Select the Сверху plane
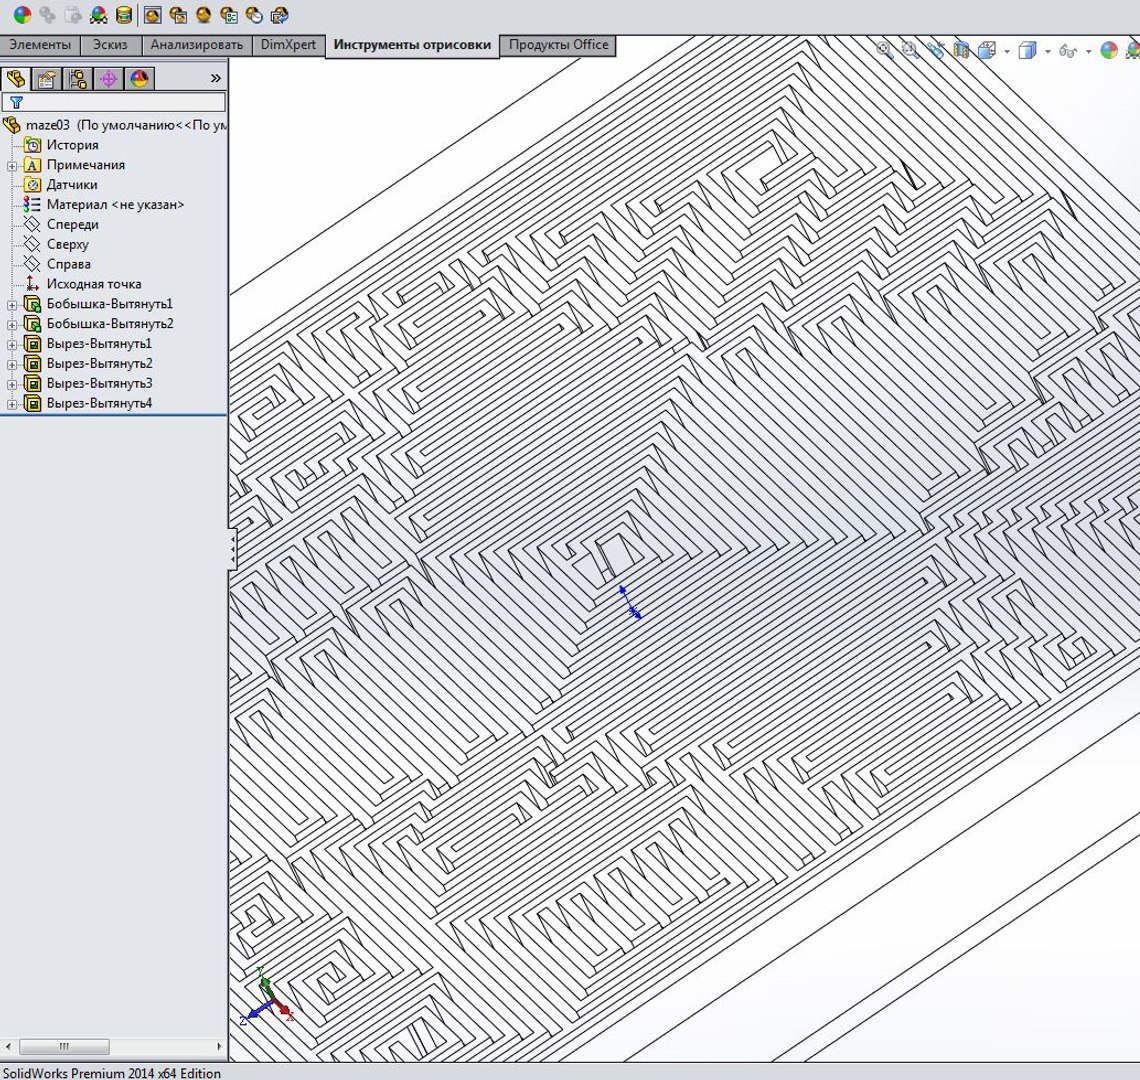This screenshot has width=1140, height=1080. (67, 244)
